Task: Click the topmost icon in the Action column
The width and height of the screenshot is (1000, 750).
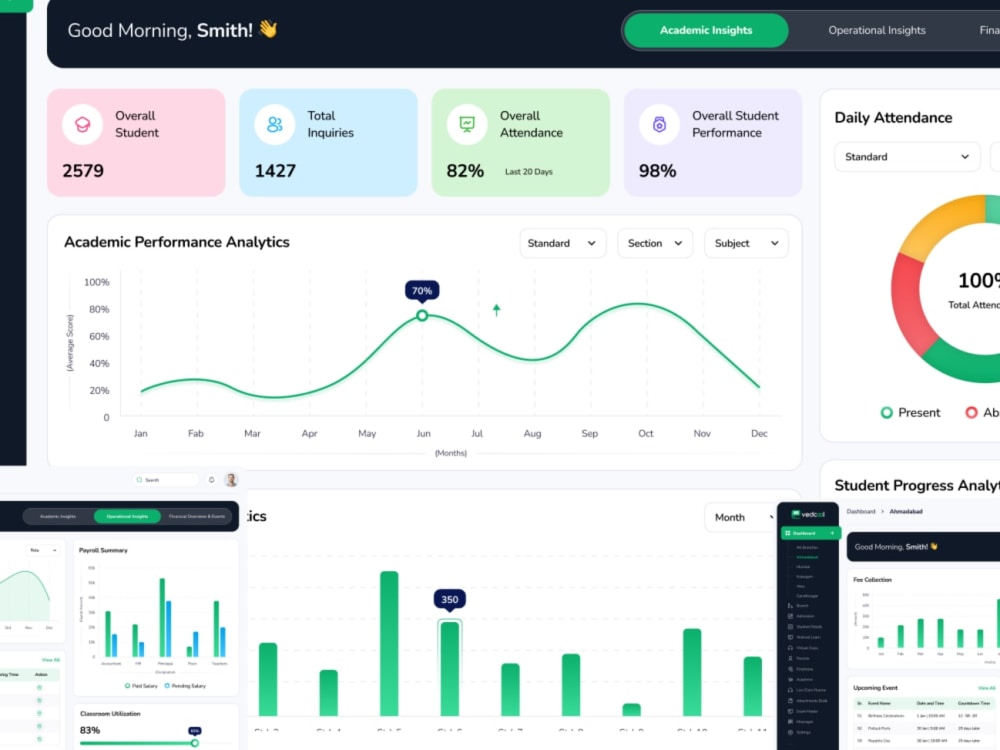Action: click(x=40, y=688)
